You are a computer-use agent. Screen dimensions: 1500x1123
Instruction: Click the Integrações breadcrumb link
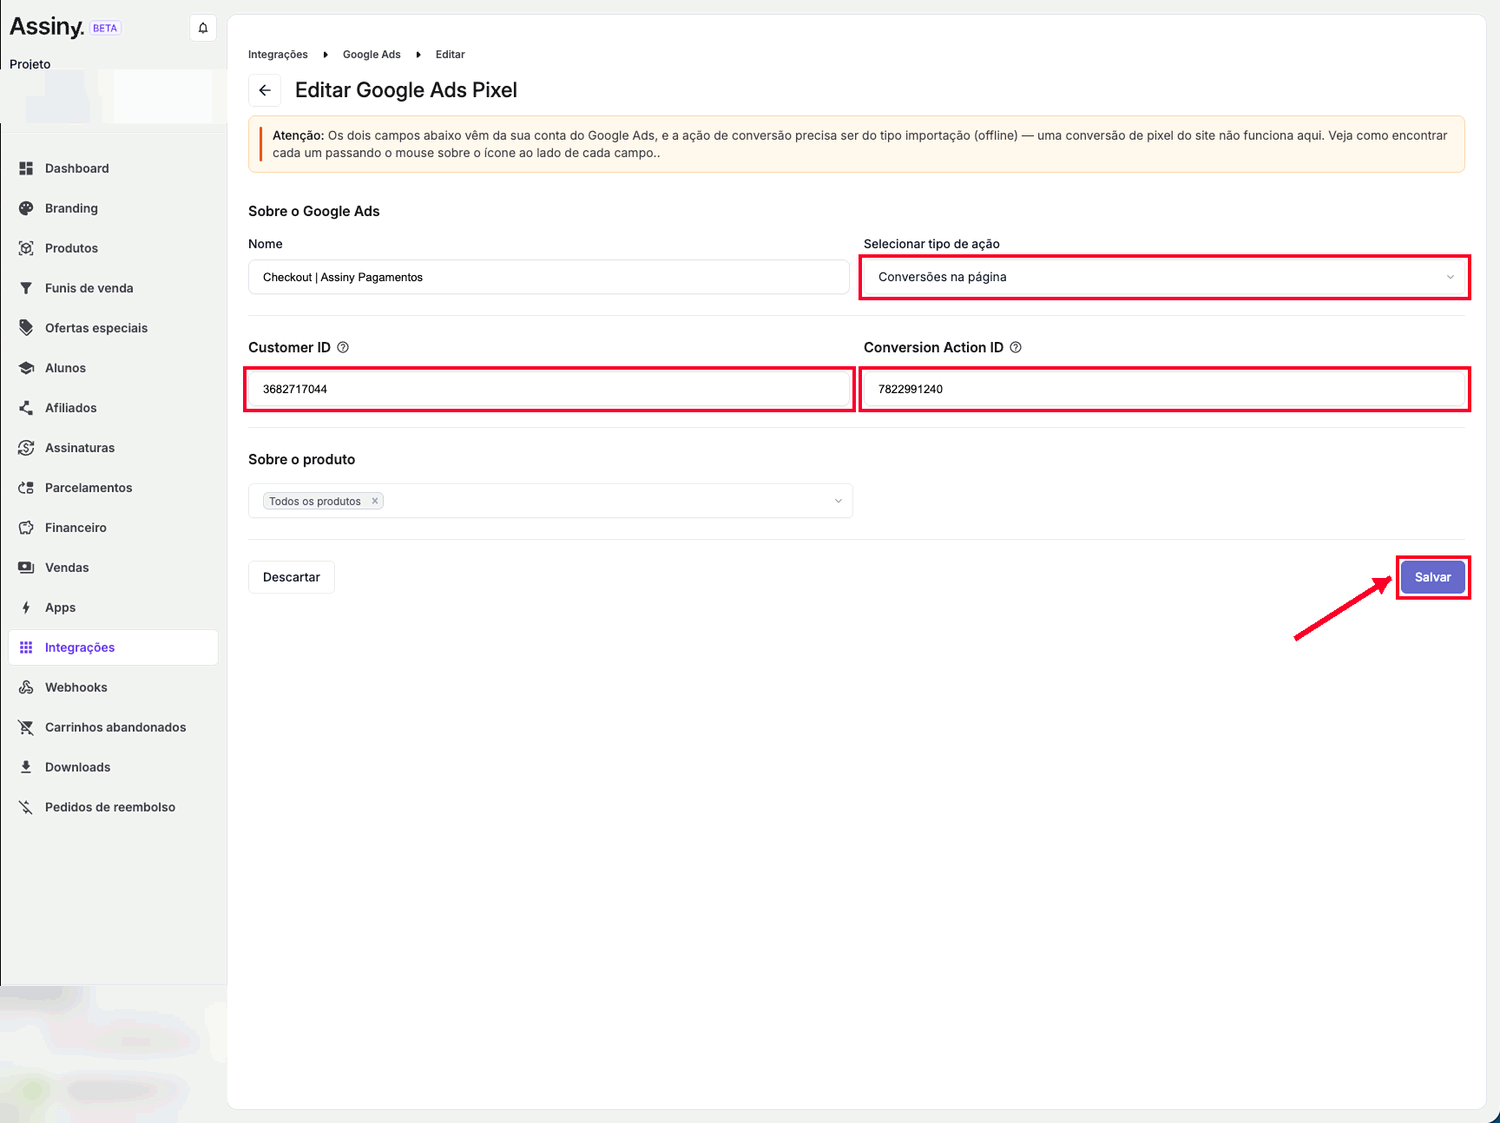tap(278, 54)
